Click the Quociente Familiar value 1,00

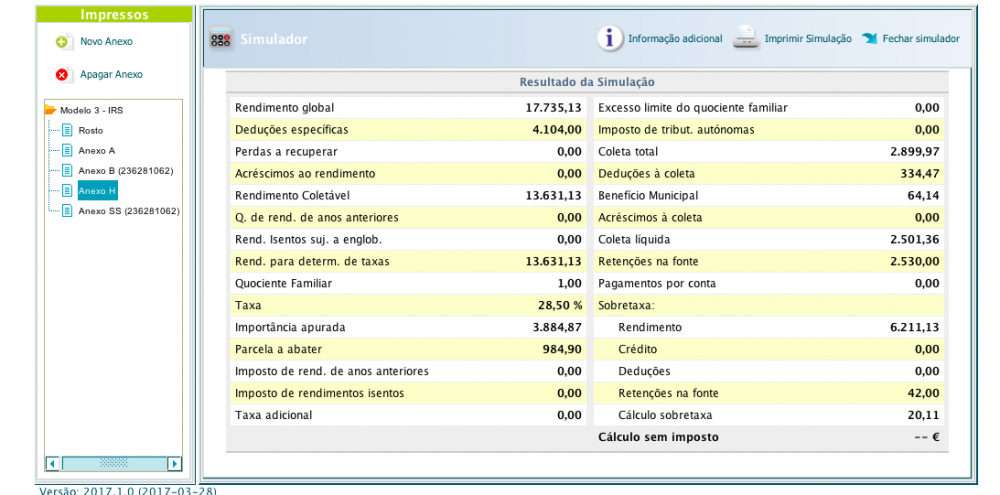pyautogui.click(x=570, y=283)
